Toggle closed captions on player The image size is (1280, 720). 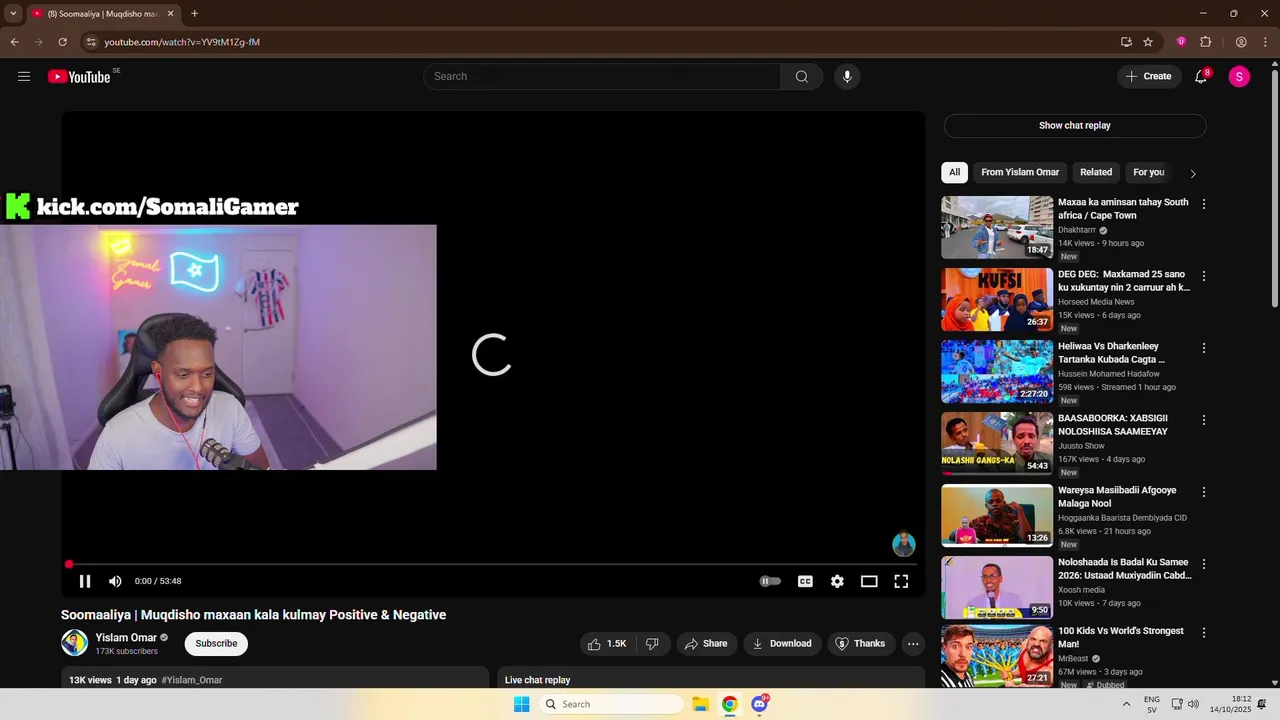tap(805, 581)
